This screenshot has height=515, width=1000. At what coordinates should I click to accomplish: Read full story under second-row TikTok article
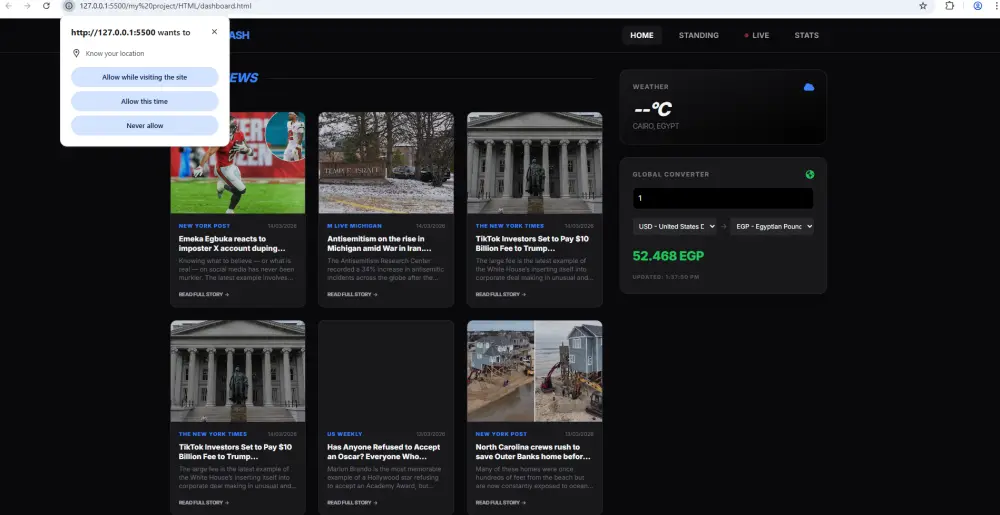point(203,503)
